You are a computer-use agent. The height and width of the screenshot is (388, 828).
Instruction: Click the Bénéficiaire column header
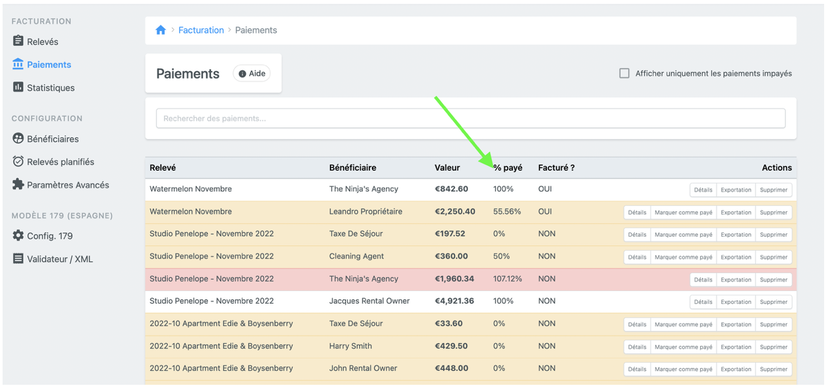point(353,168)
